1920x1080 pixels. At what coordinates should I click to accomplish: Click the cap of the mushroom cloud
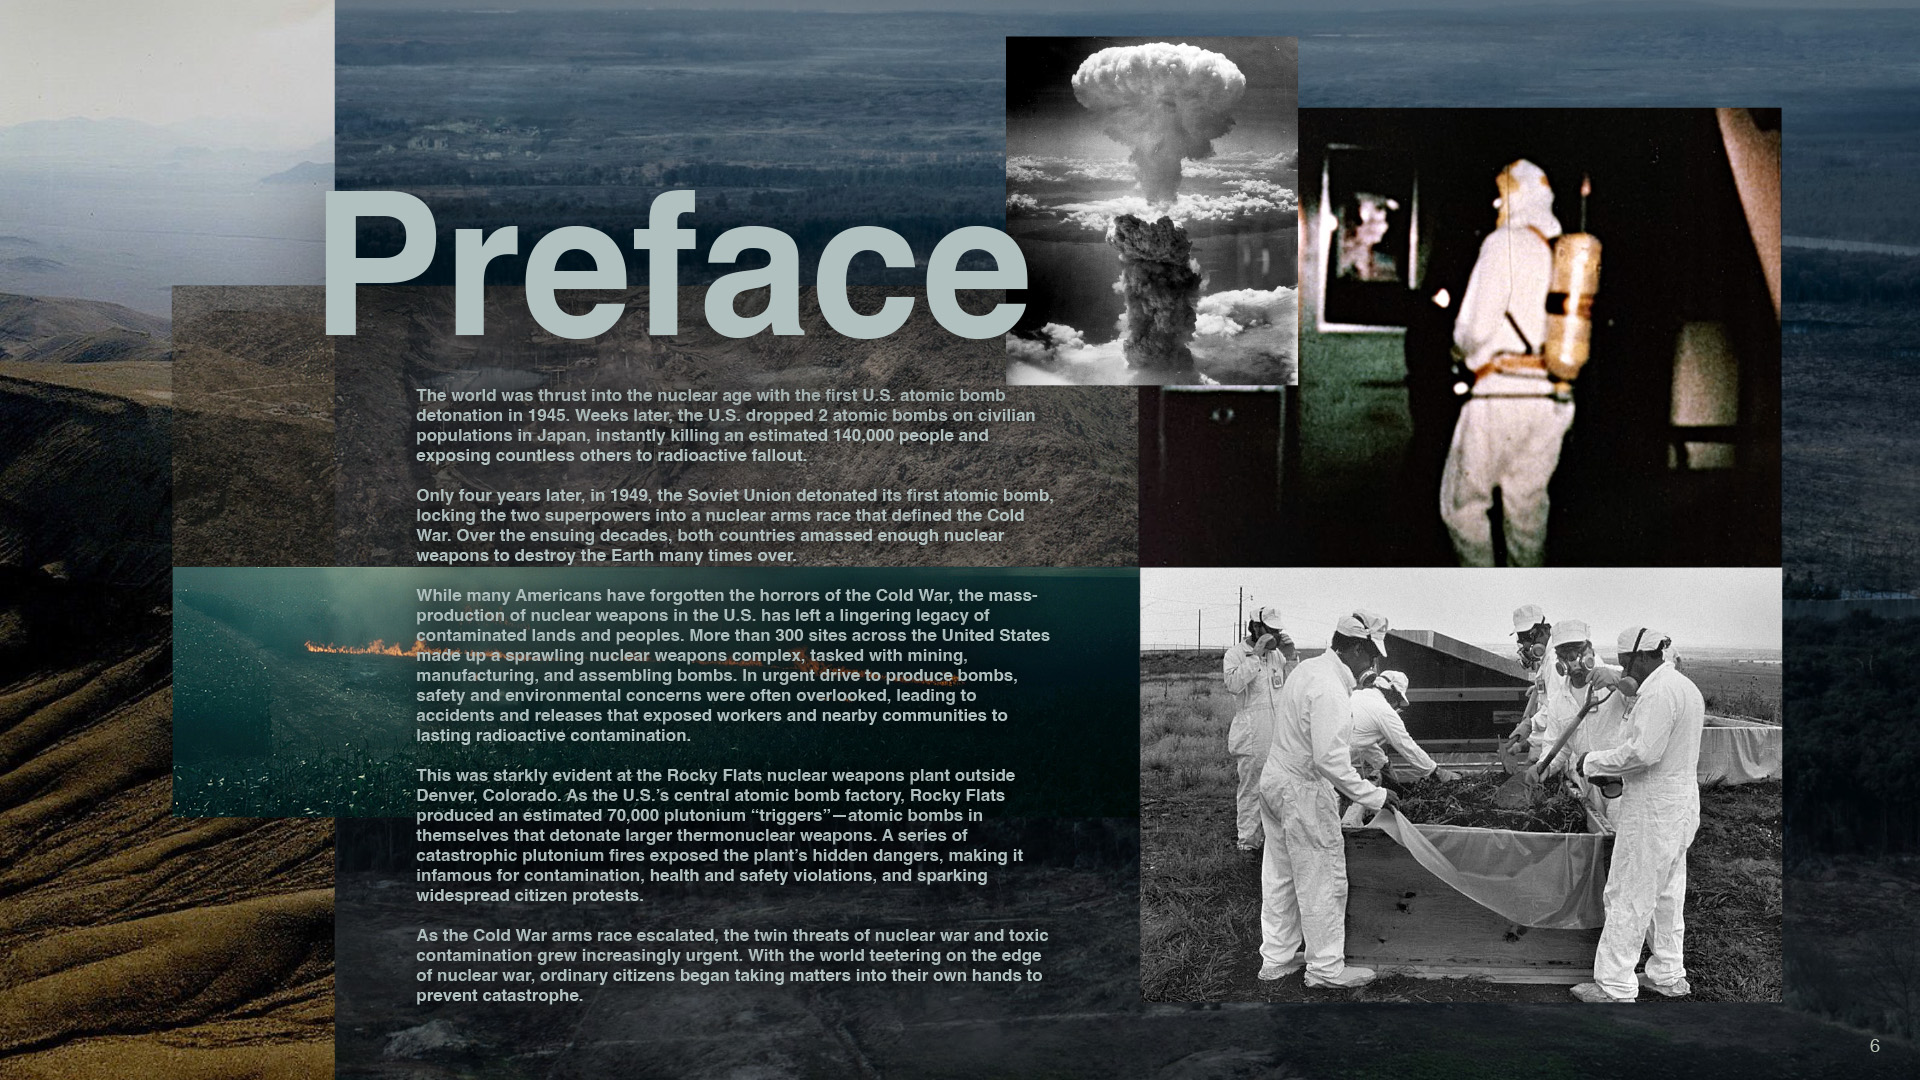1160,78
